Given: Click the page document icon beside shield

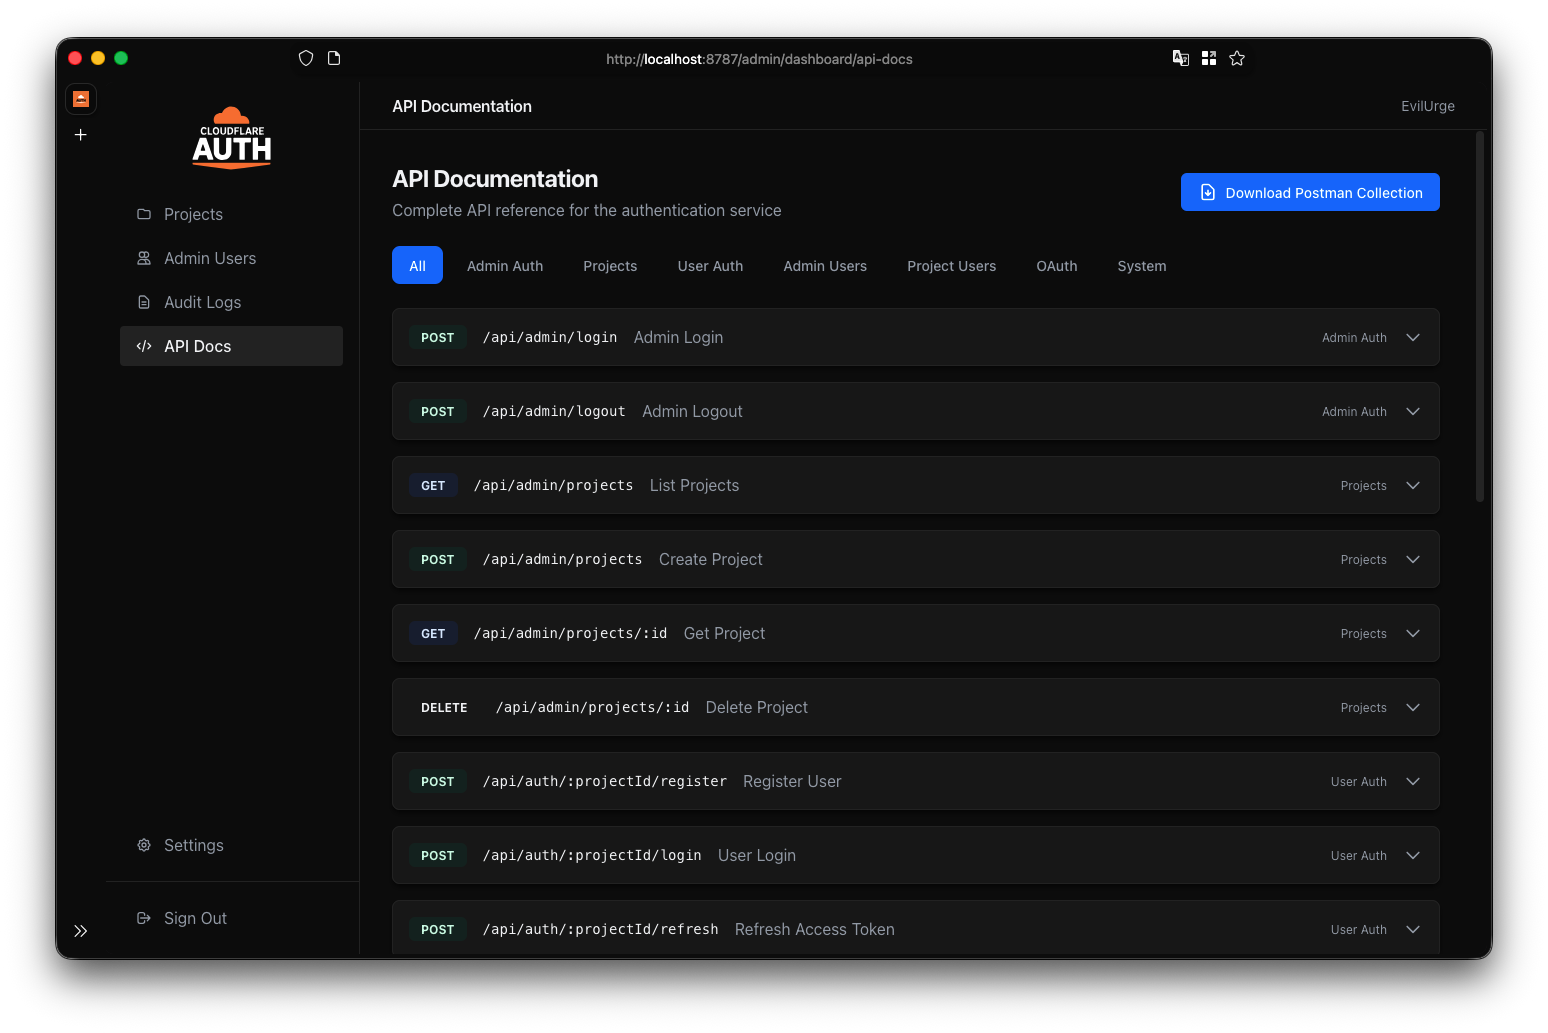Looking at the screenshot, I should (x=334, y=58).
